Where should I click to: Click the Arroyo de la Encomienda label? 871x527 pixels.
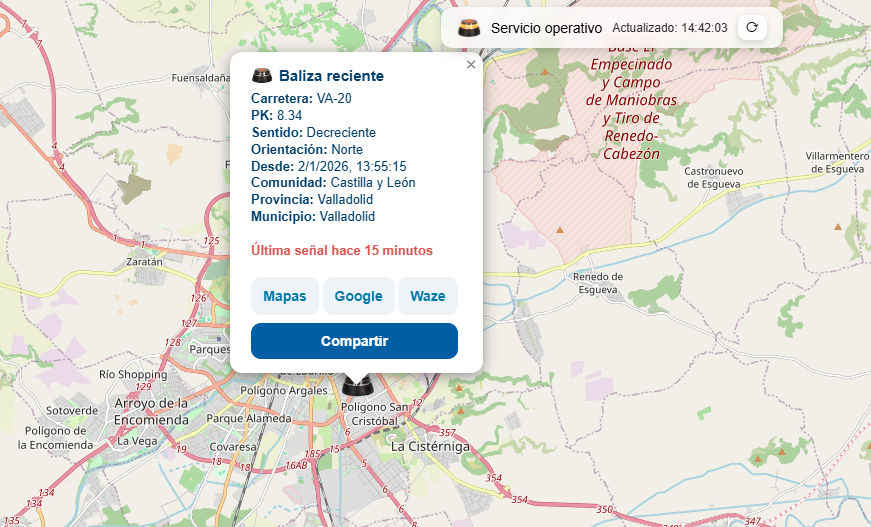151,411
